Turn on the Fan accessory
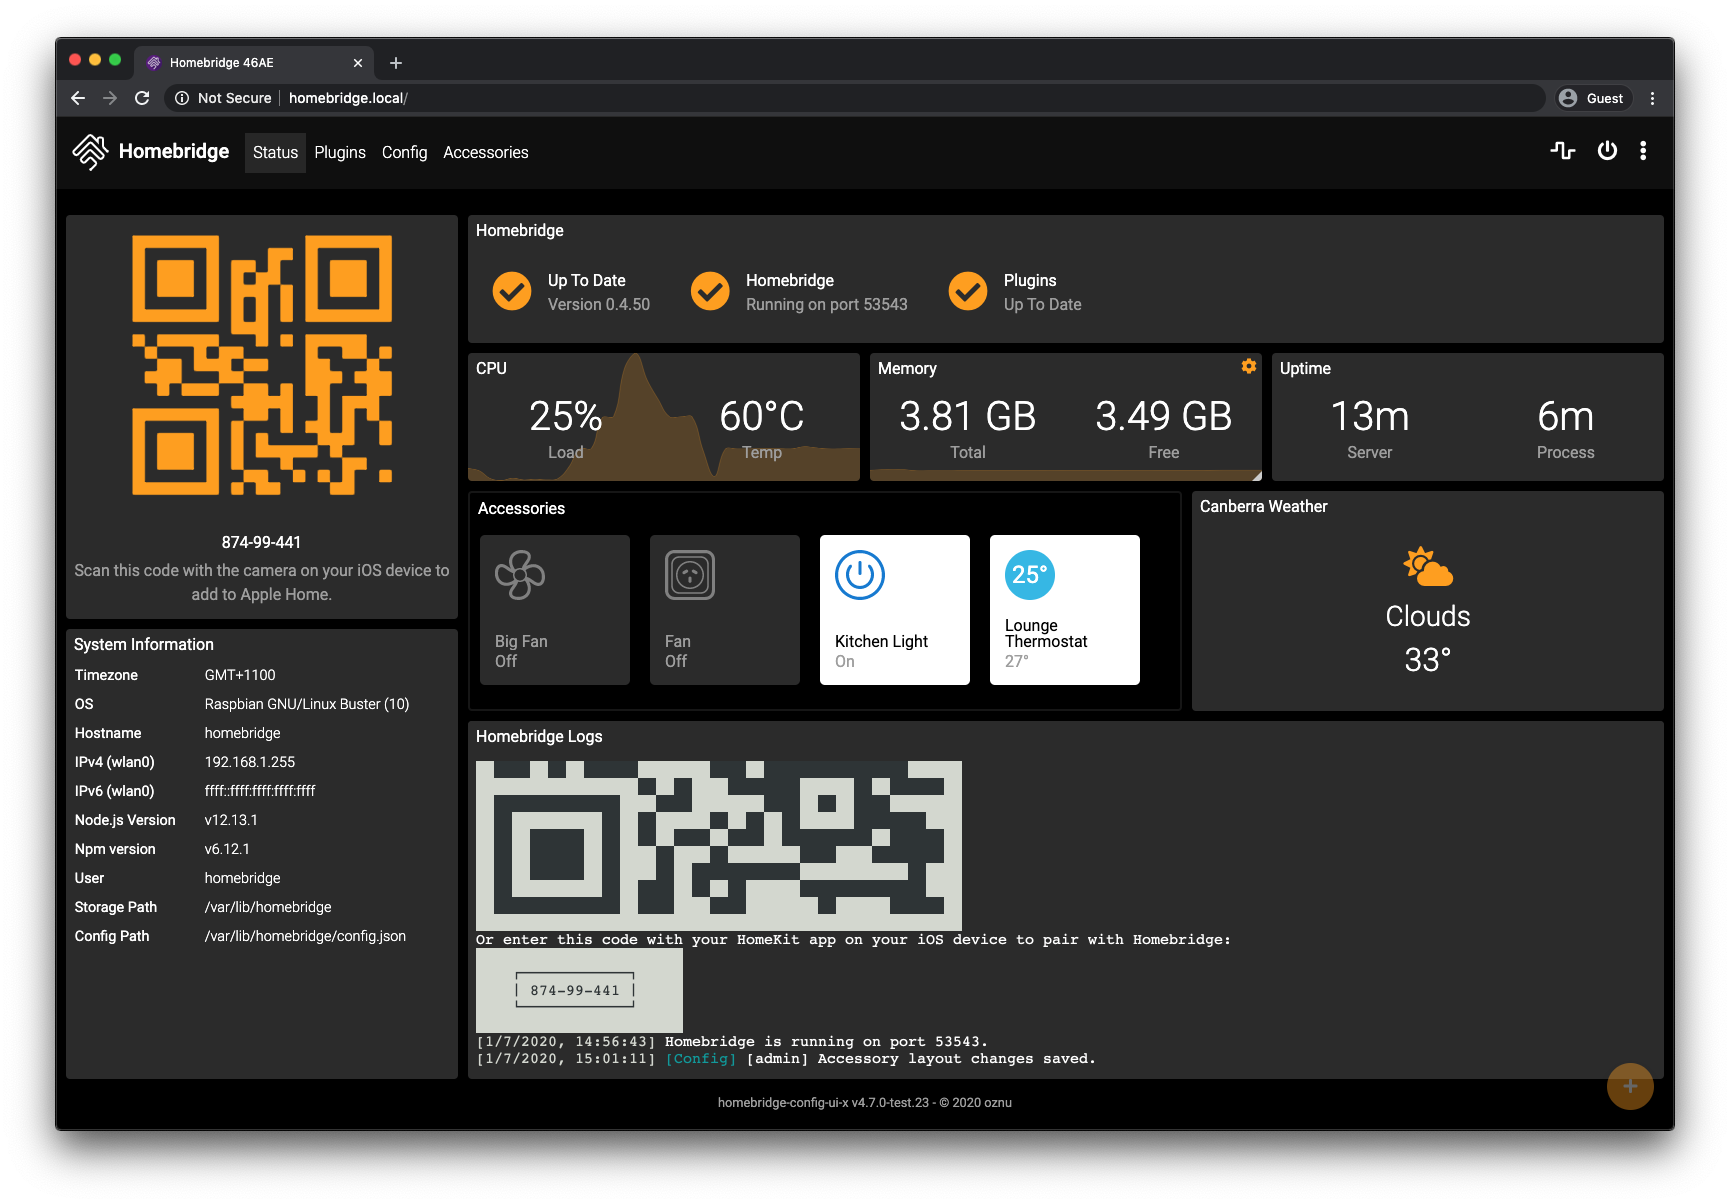1730x1204 pixels. [689, 575]
